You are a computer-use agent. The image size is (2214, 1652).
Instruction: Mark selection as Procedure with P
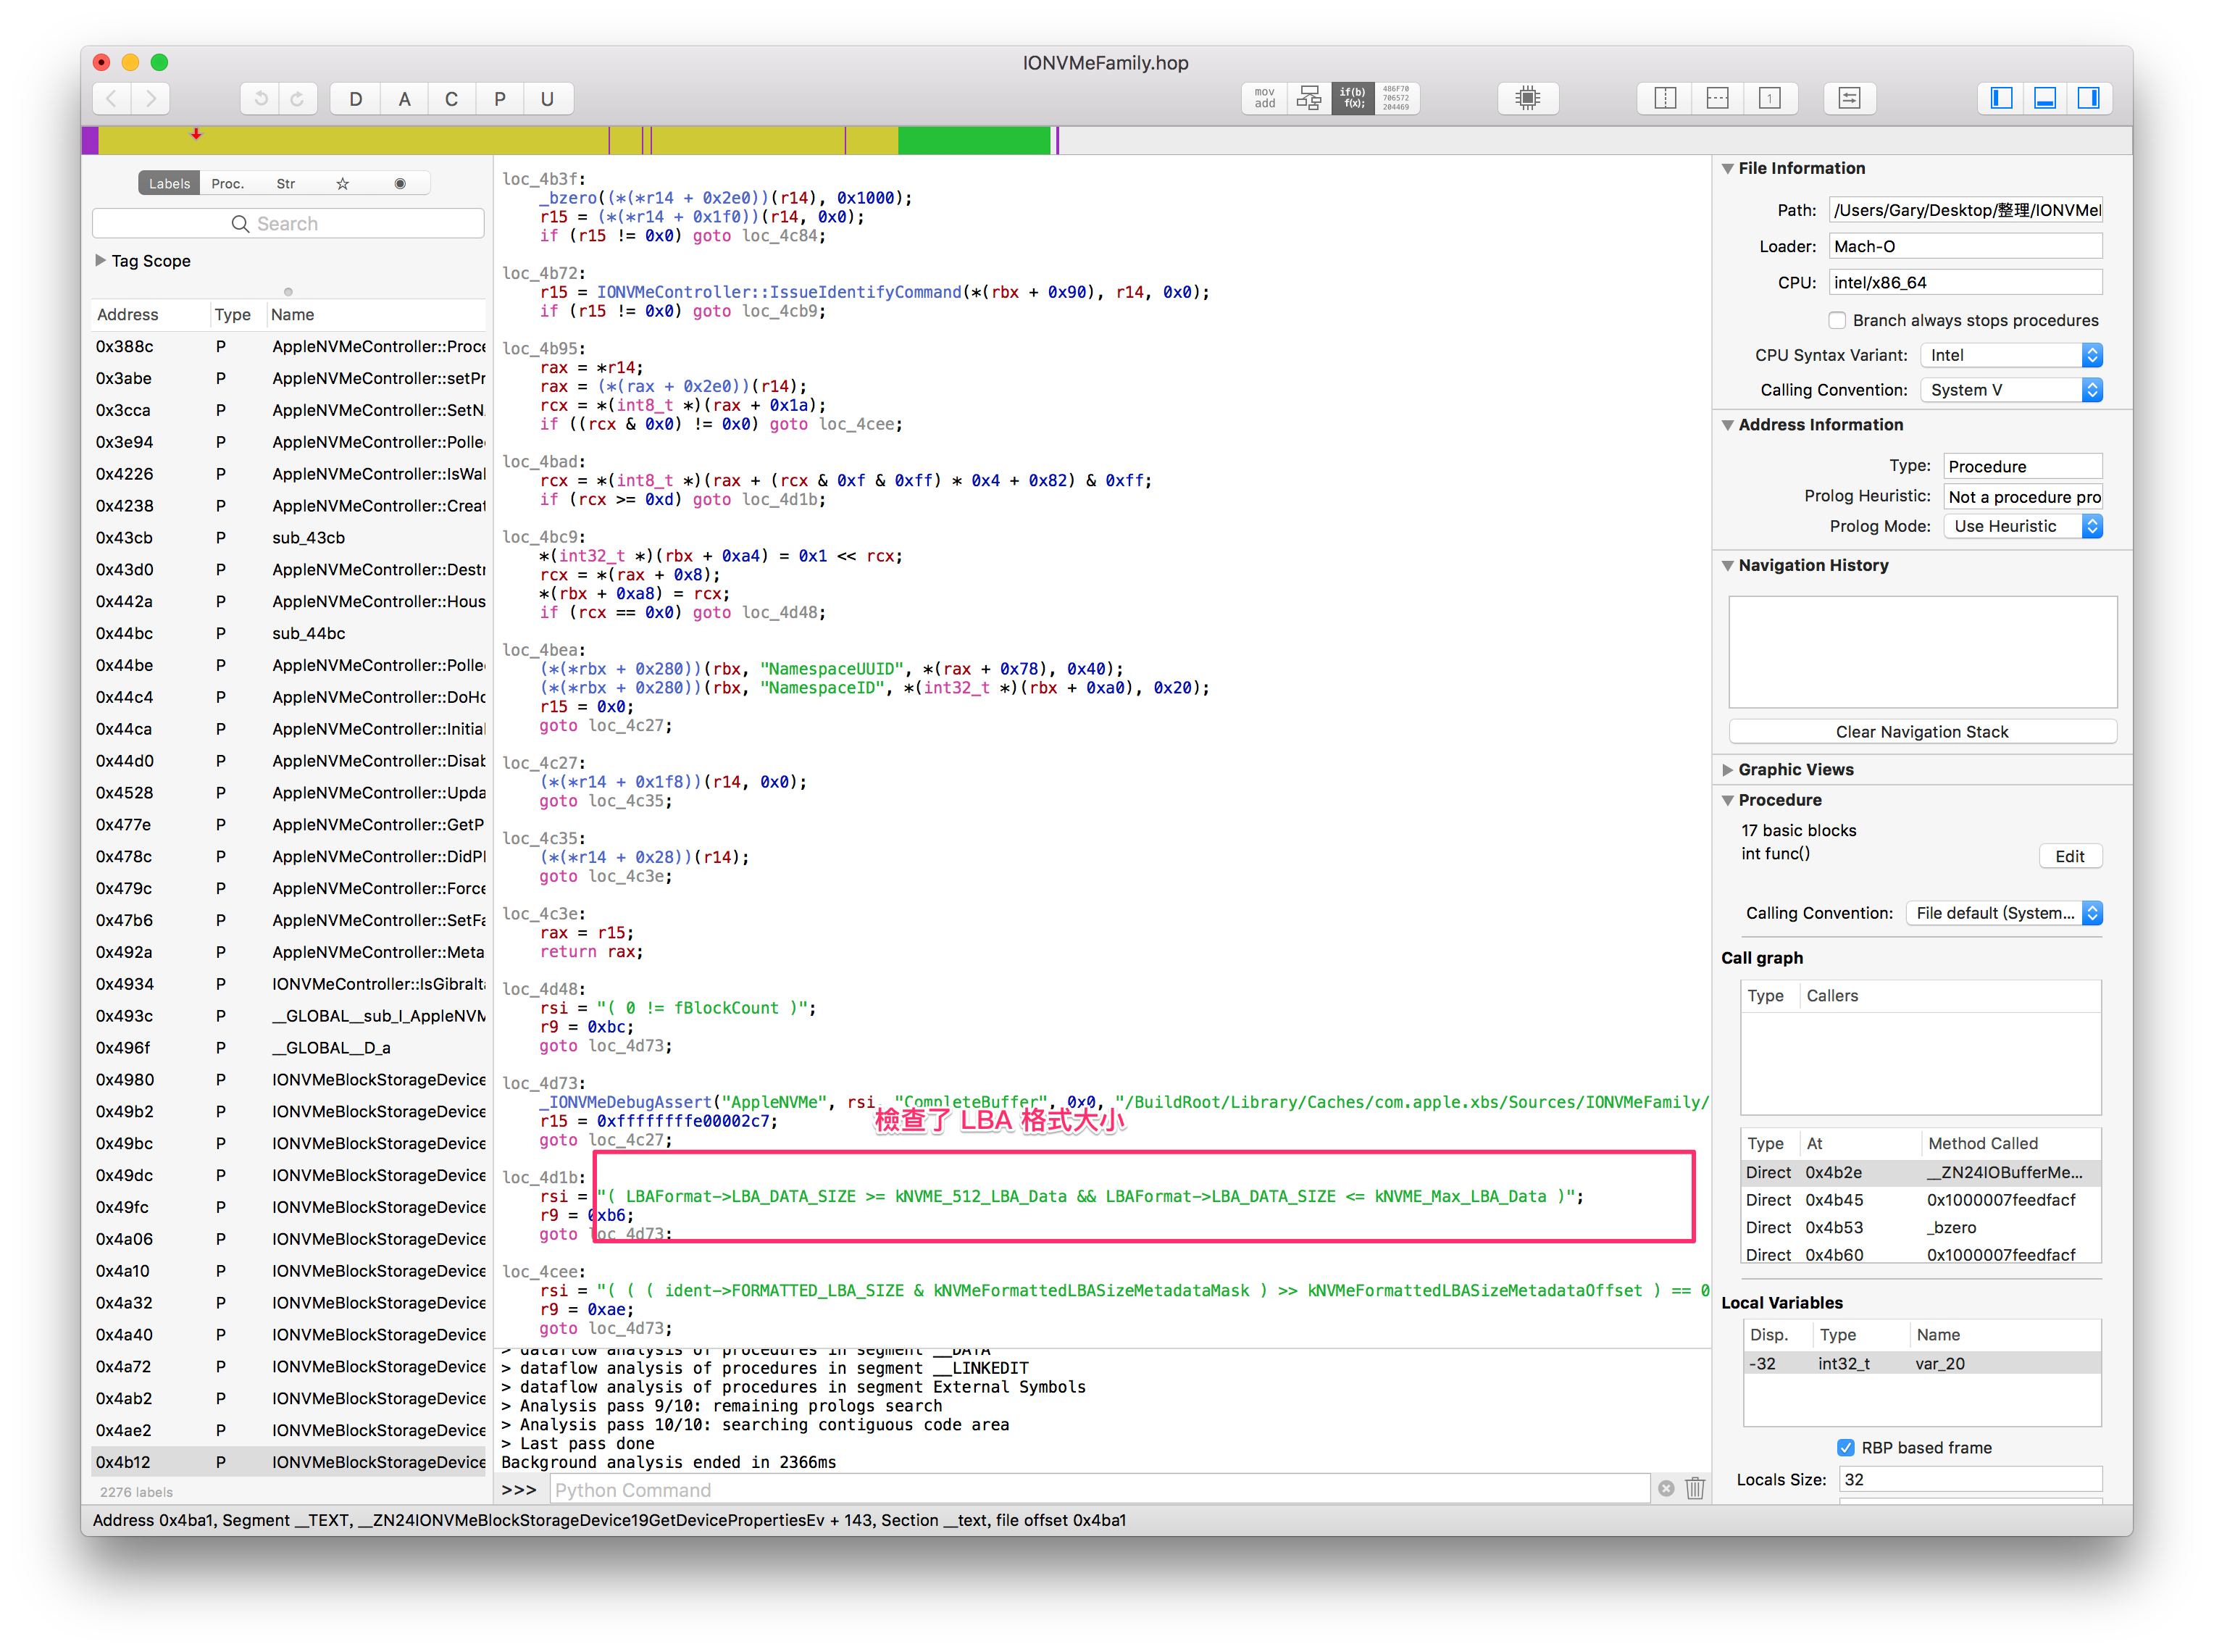pos(500,98)
